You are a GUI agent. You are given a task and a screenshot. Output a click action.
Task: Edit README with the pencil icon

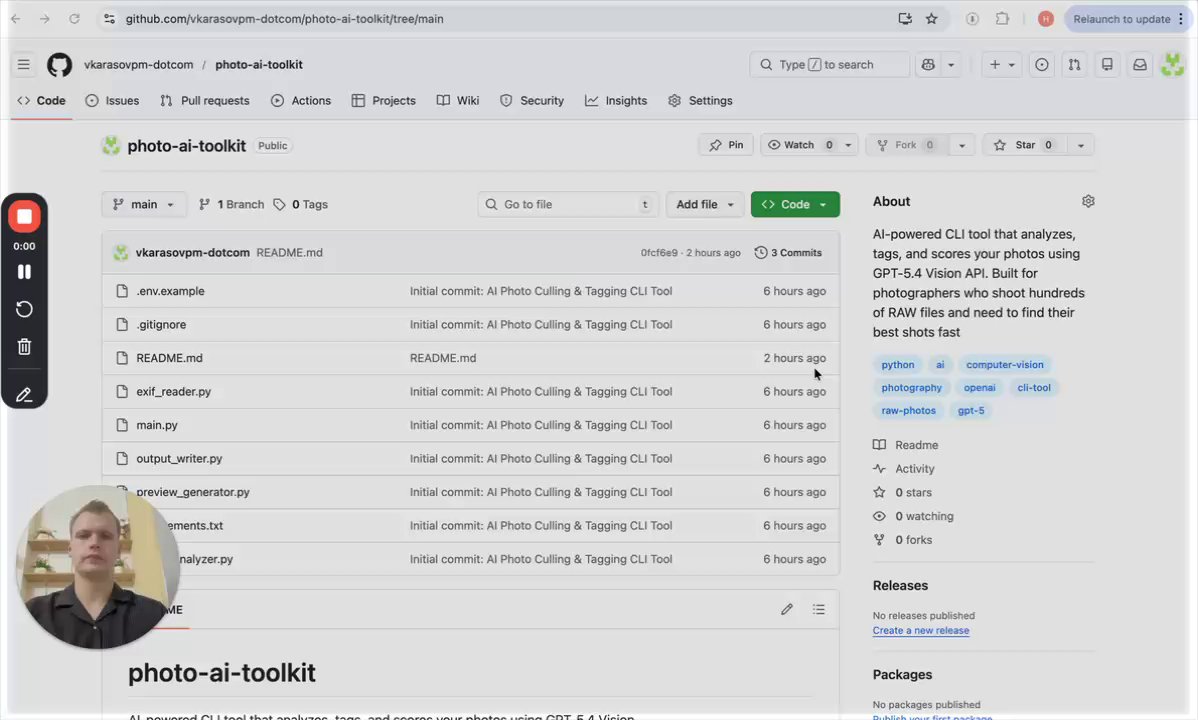(787, 609)
